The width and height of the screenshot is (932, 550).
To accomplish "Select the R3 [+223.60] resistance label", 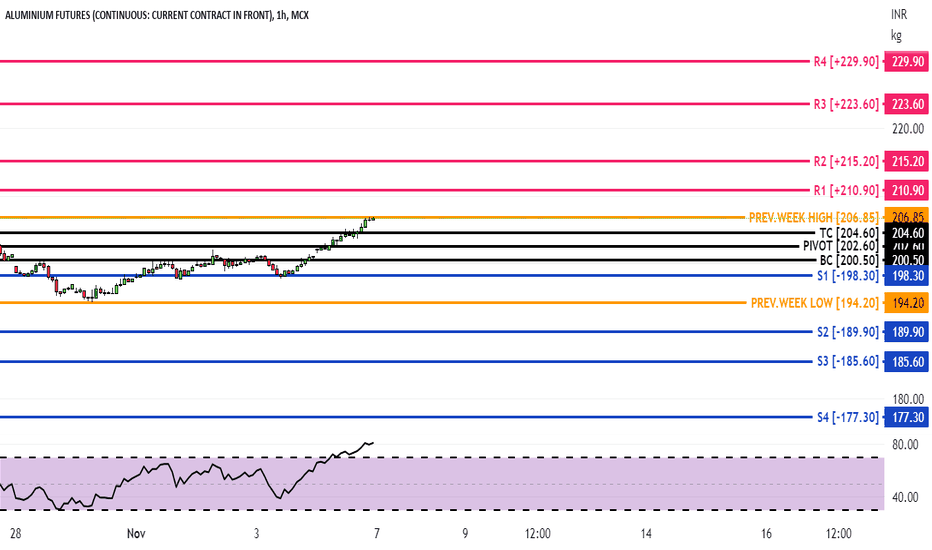I will click(846, 104).
